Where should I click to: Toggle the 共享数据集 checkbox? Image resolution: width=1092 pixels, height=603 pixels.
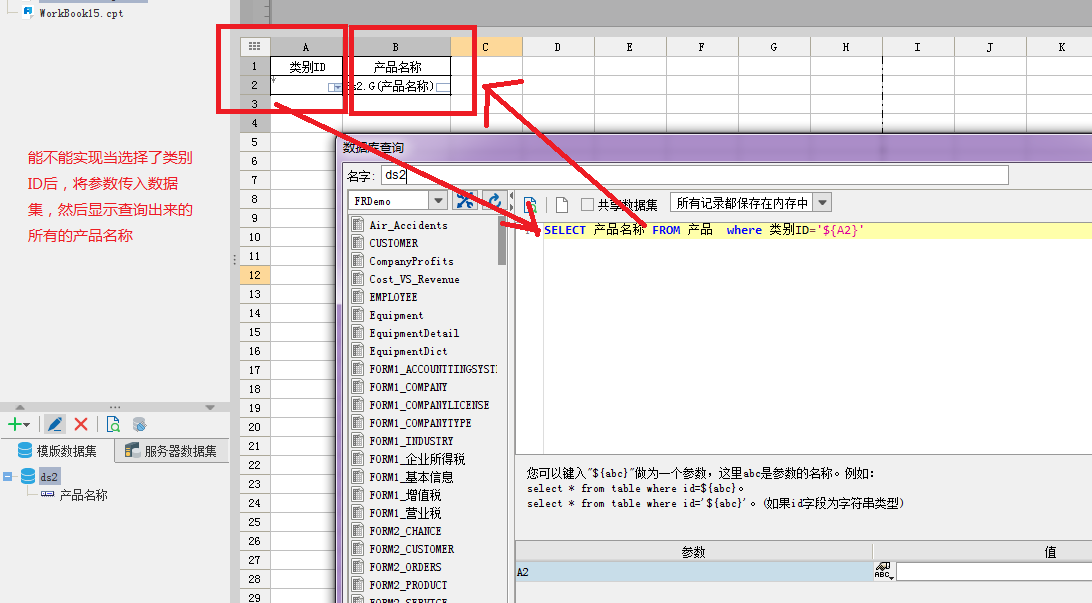point(587,204)
